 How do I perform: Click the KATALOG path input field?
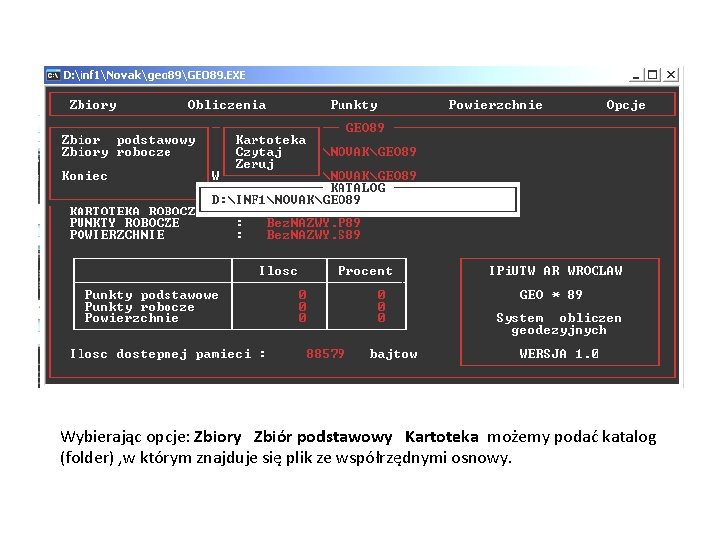pyautogui.click(x=358, y=200)
